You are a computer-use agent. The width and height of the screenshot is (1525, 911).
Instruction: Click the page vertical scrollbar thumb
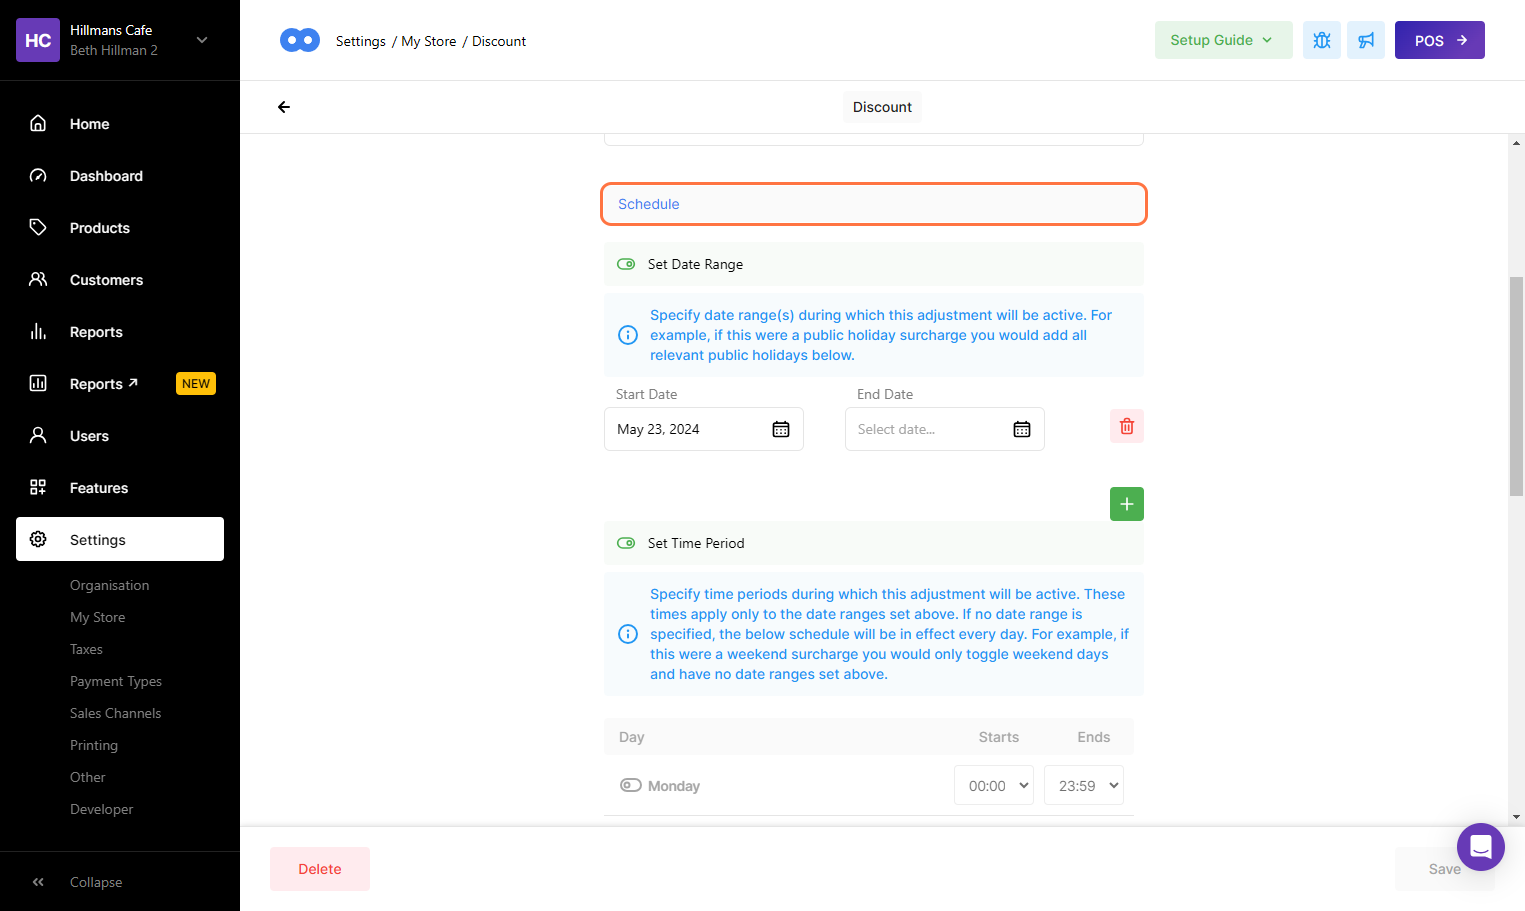click(x=1516, y=385)
